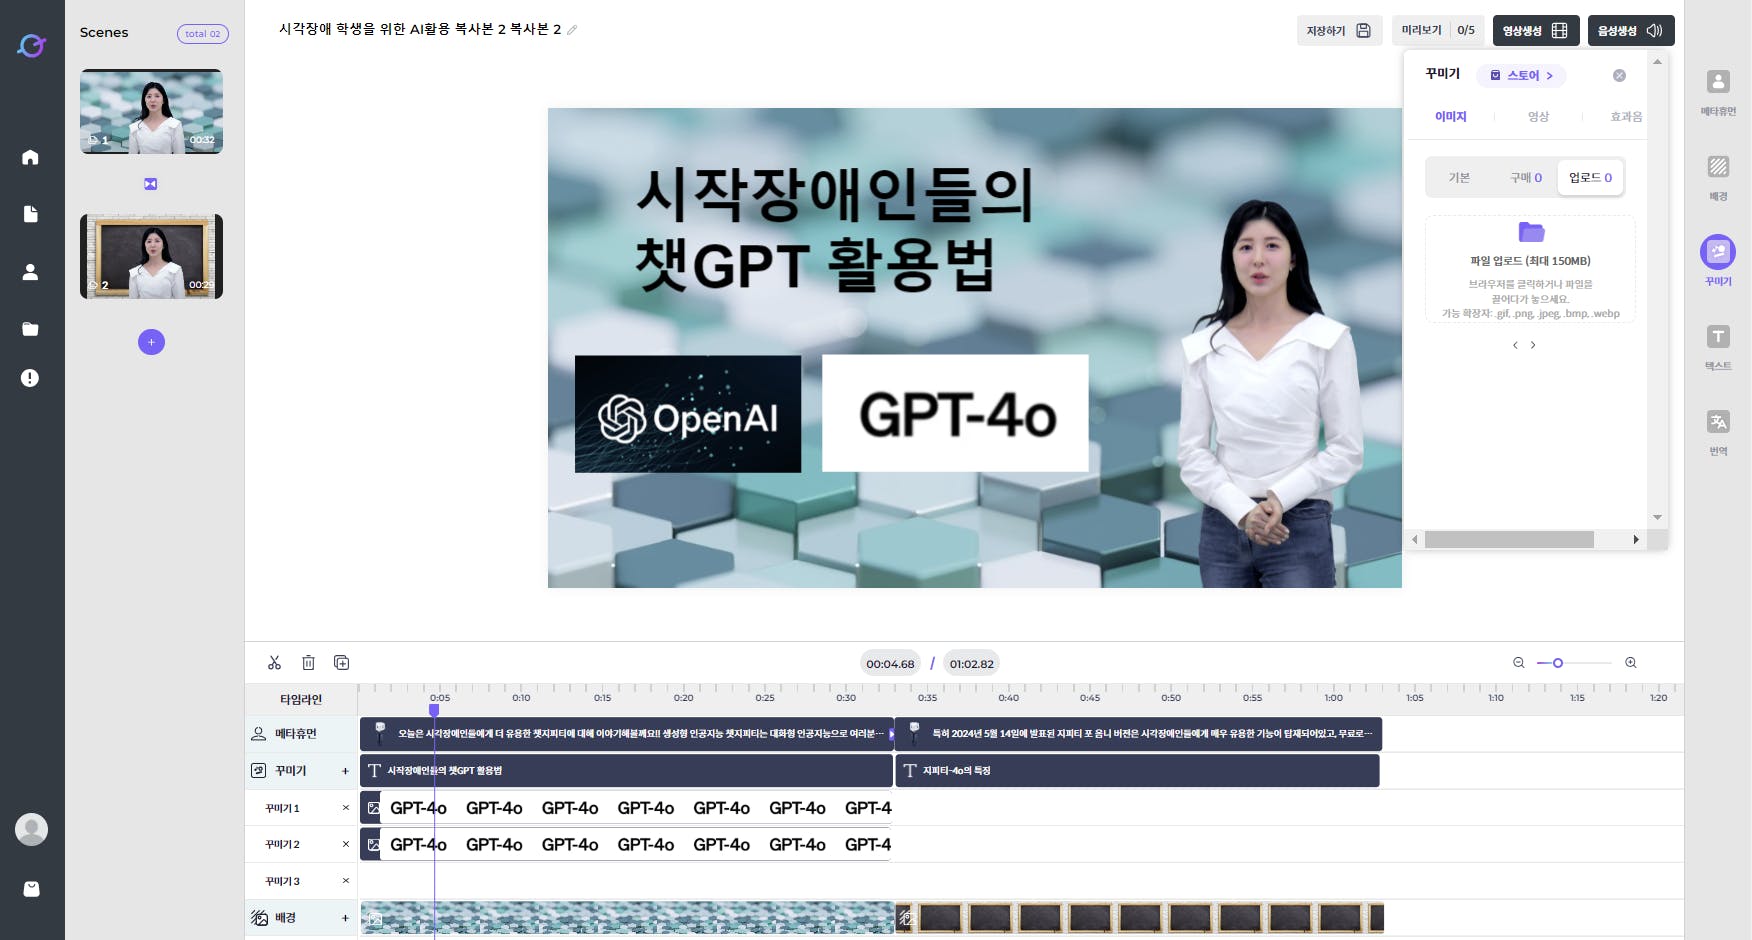Select scene 2 thumbnail

click(x=151, y=256)
